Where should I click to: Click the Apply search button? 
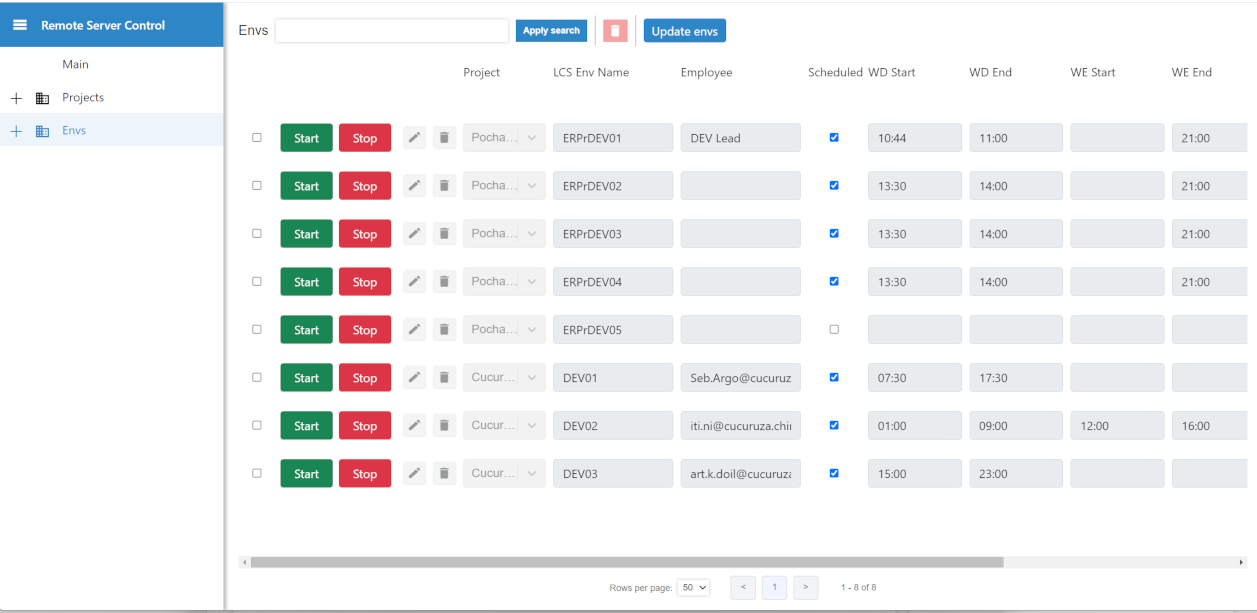pos(551,31)
